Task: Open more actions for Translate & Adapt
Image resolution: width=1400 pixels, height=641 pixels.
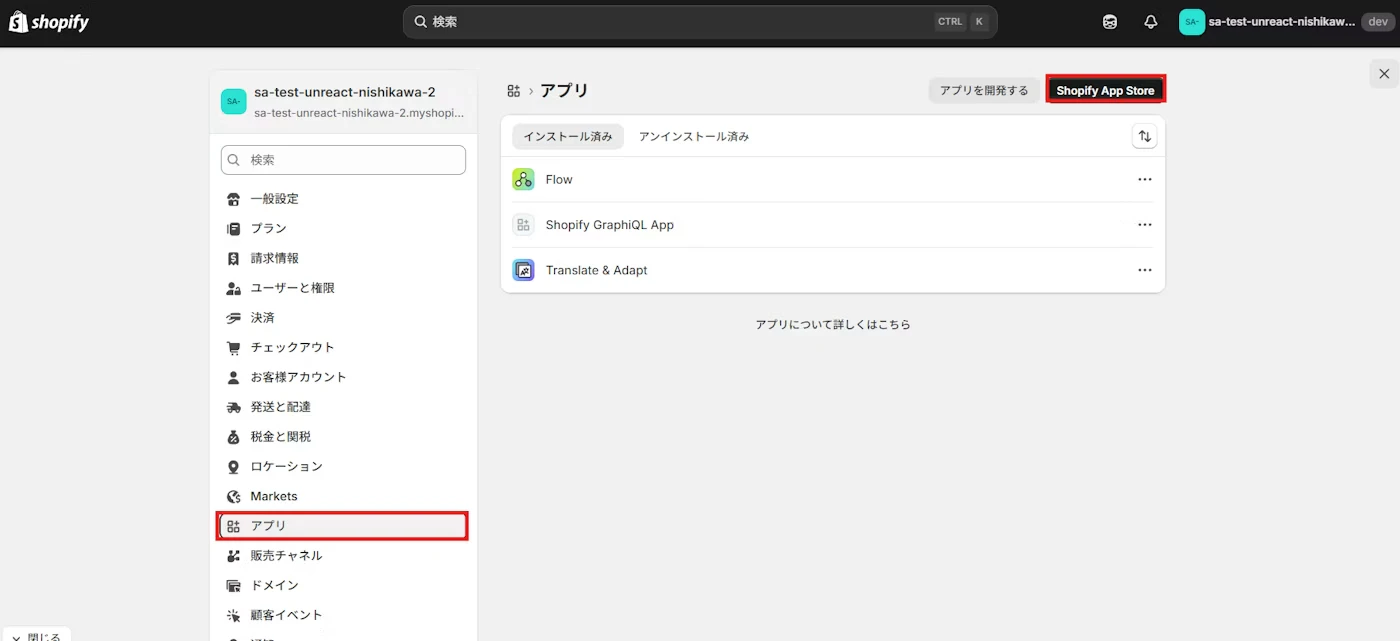Action: point(1145,270)
